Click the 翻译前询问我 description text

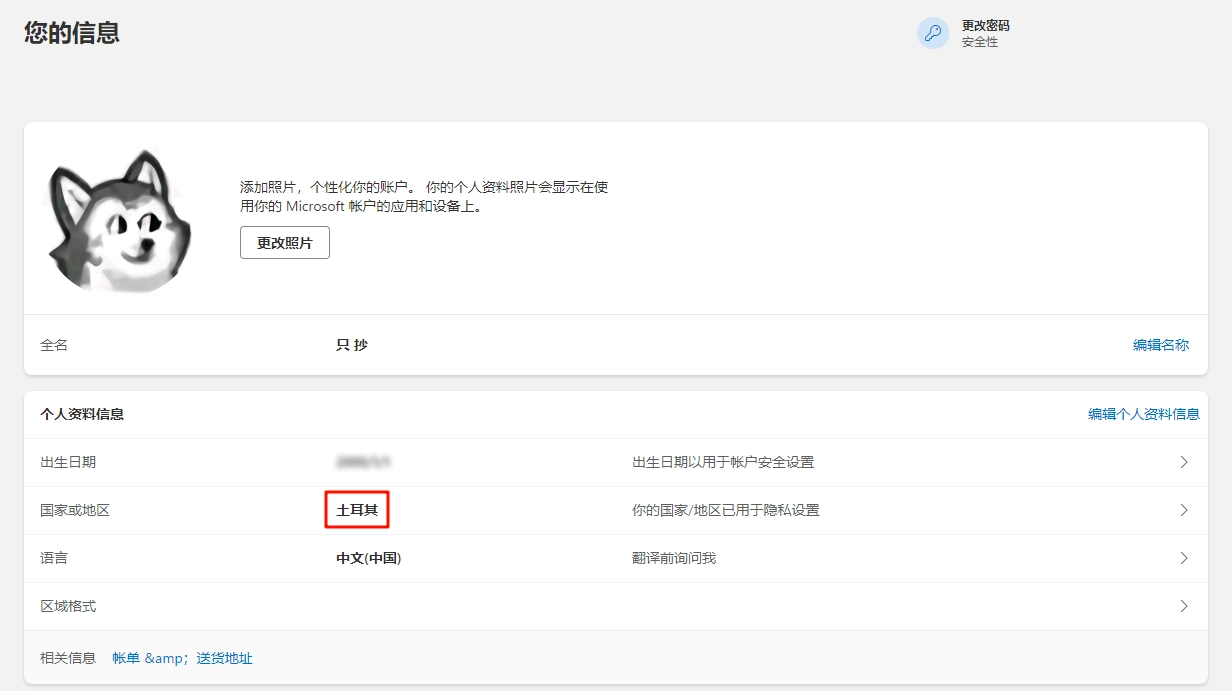tap(674, 558)
